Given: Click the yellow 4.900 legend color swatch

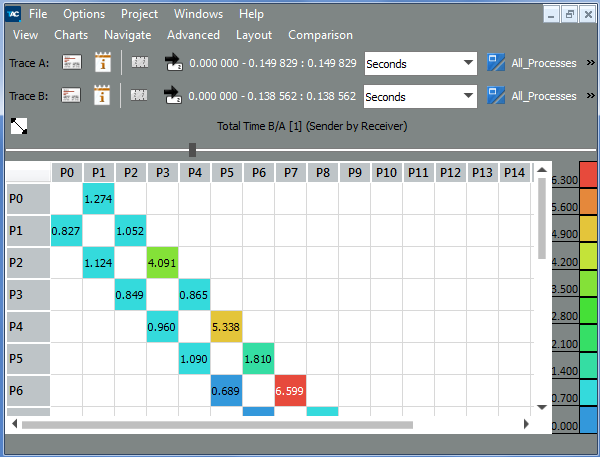Looking at the screenshot, I should (588, 228).
